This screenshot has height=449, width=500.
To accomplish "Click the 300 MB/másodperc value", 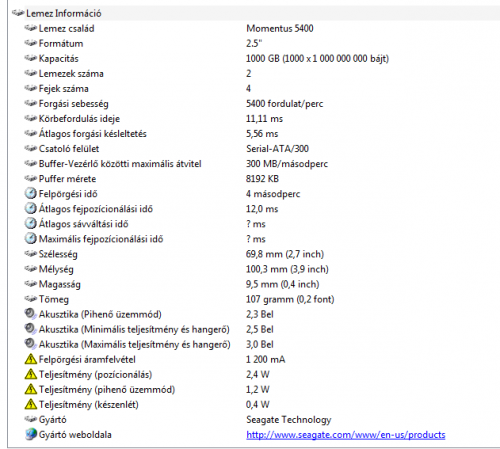I will (287, 164).
